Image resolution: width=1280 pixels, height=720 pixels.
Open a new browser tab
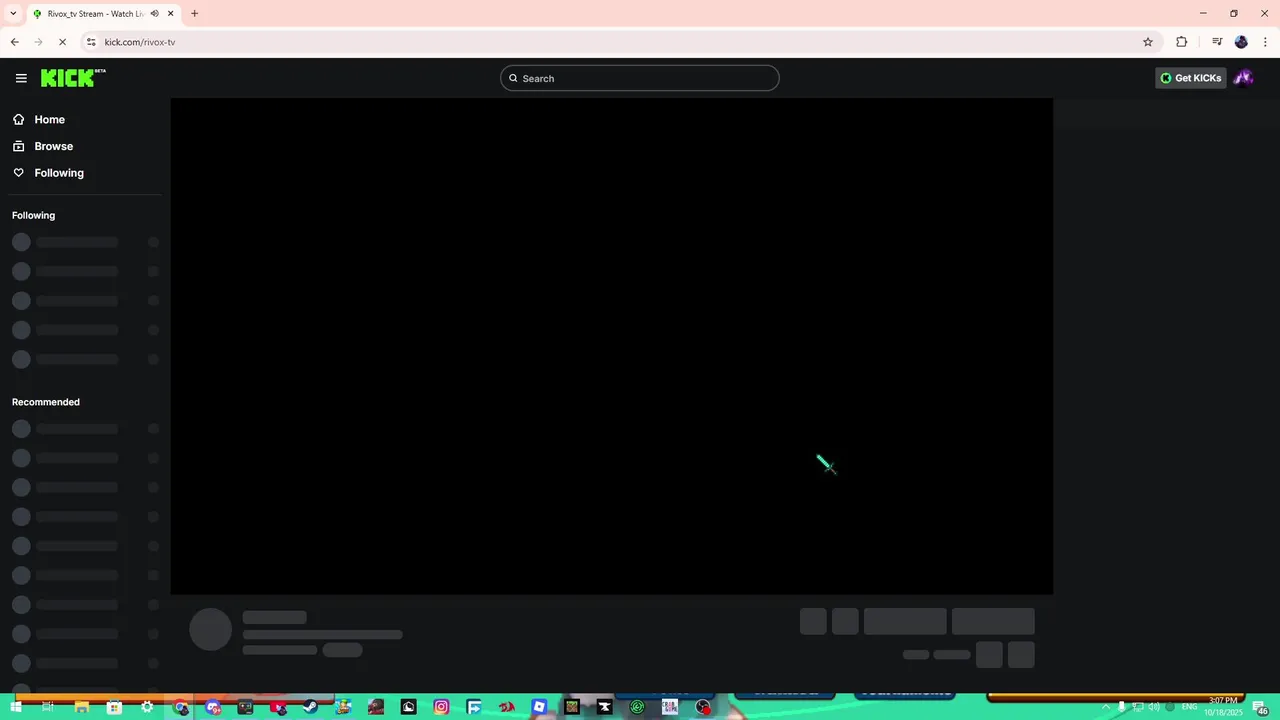194,14
